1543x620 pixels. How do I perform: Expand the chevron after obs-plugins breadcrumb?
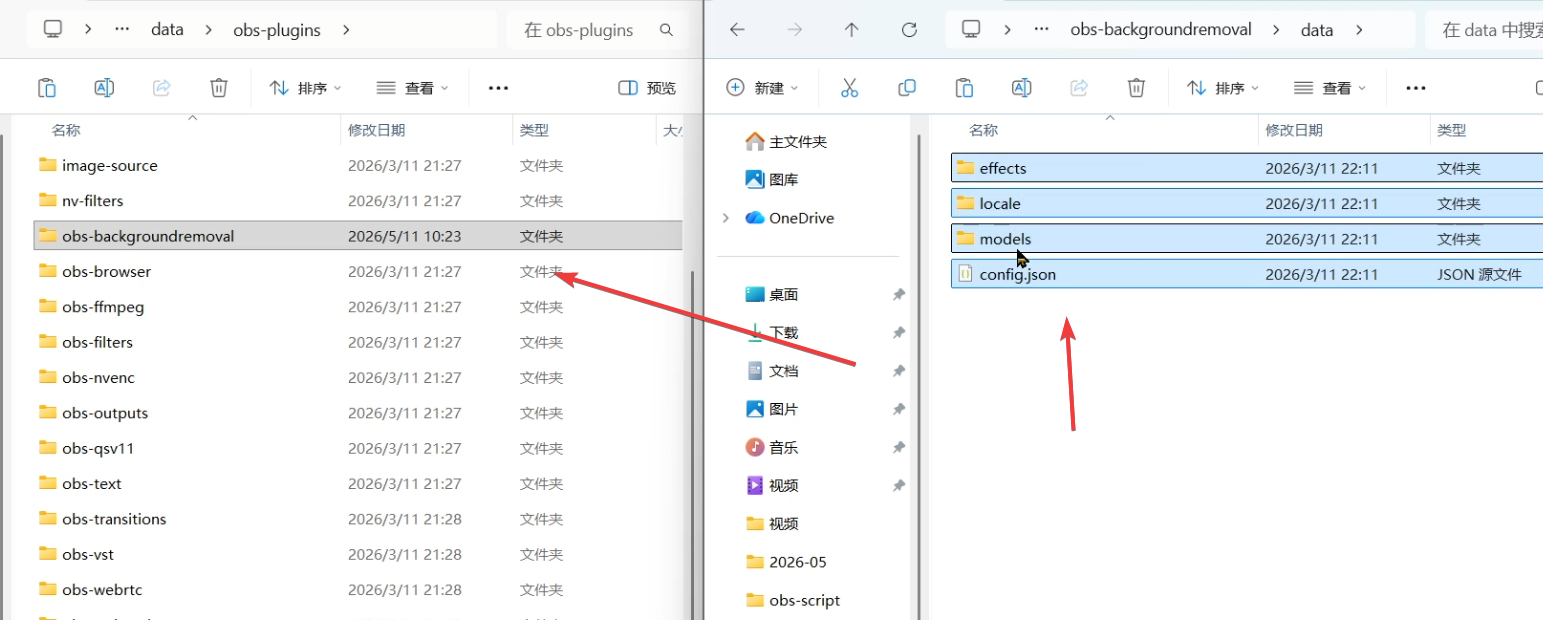(x=346, y=30)
